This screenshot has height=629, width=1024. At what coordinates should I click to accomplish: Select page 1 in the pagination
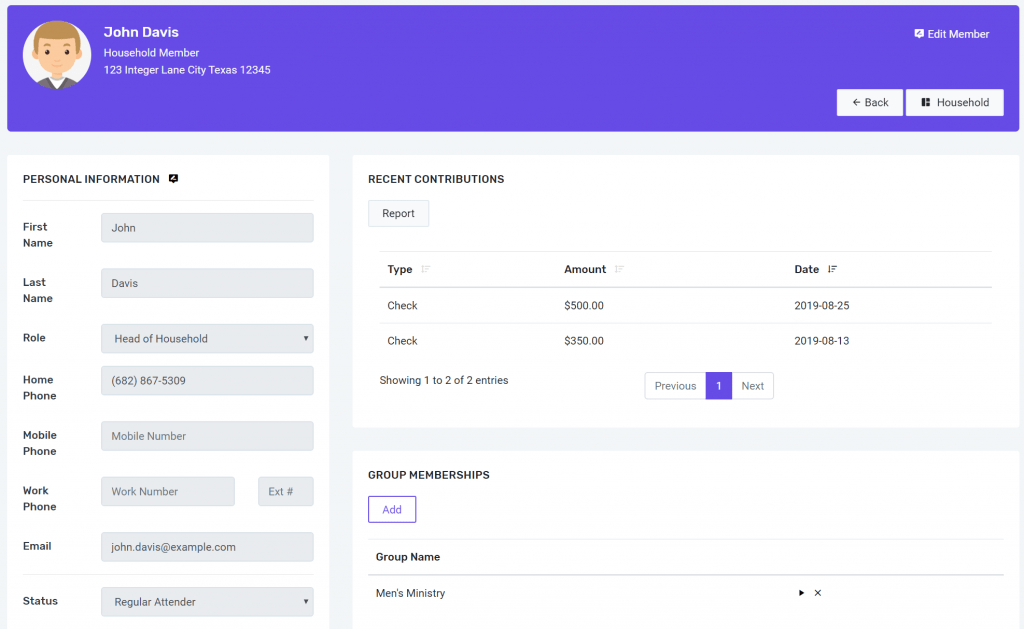tap(719, 385)
